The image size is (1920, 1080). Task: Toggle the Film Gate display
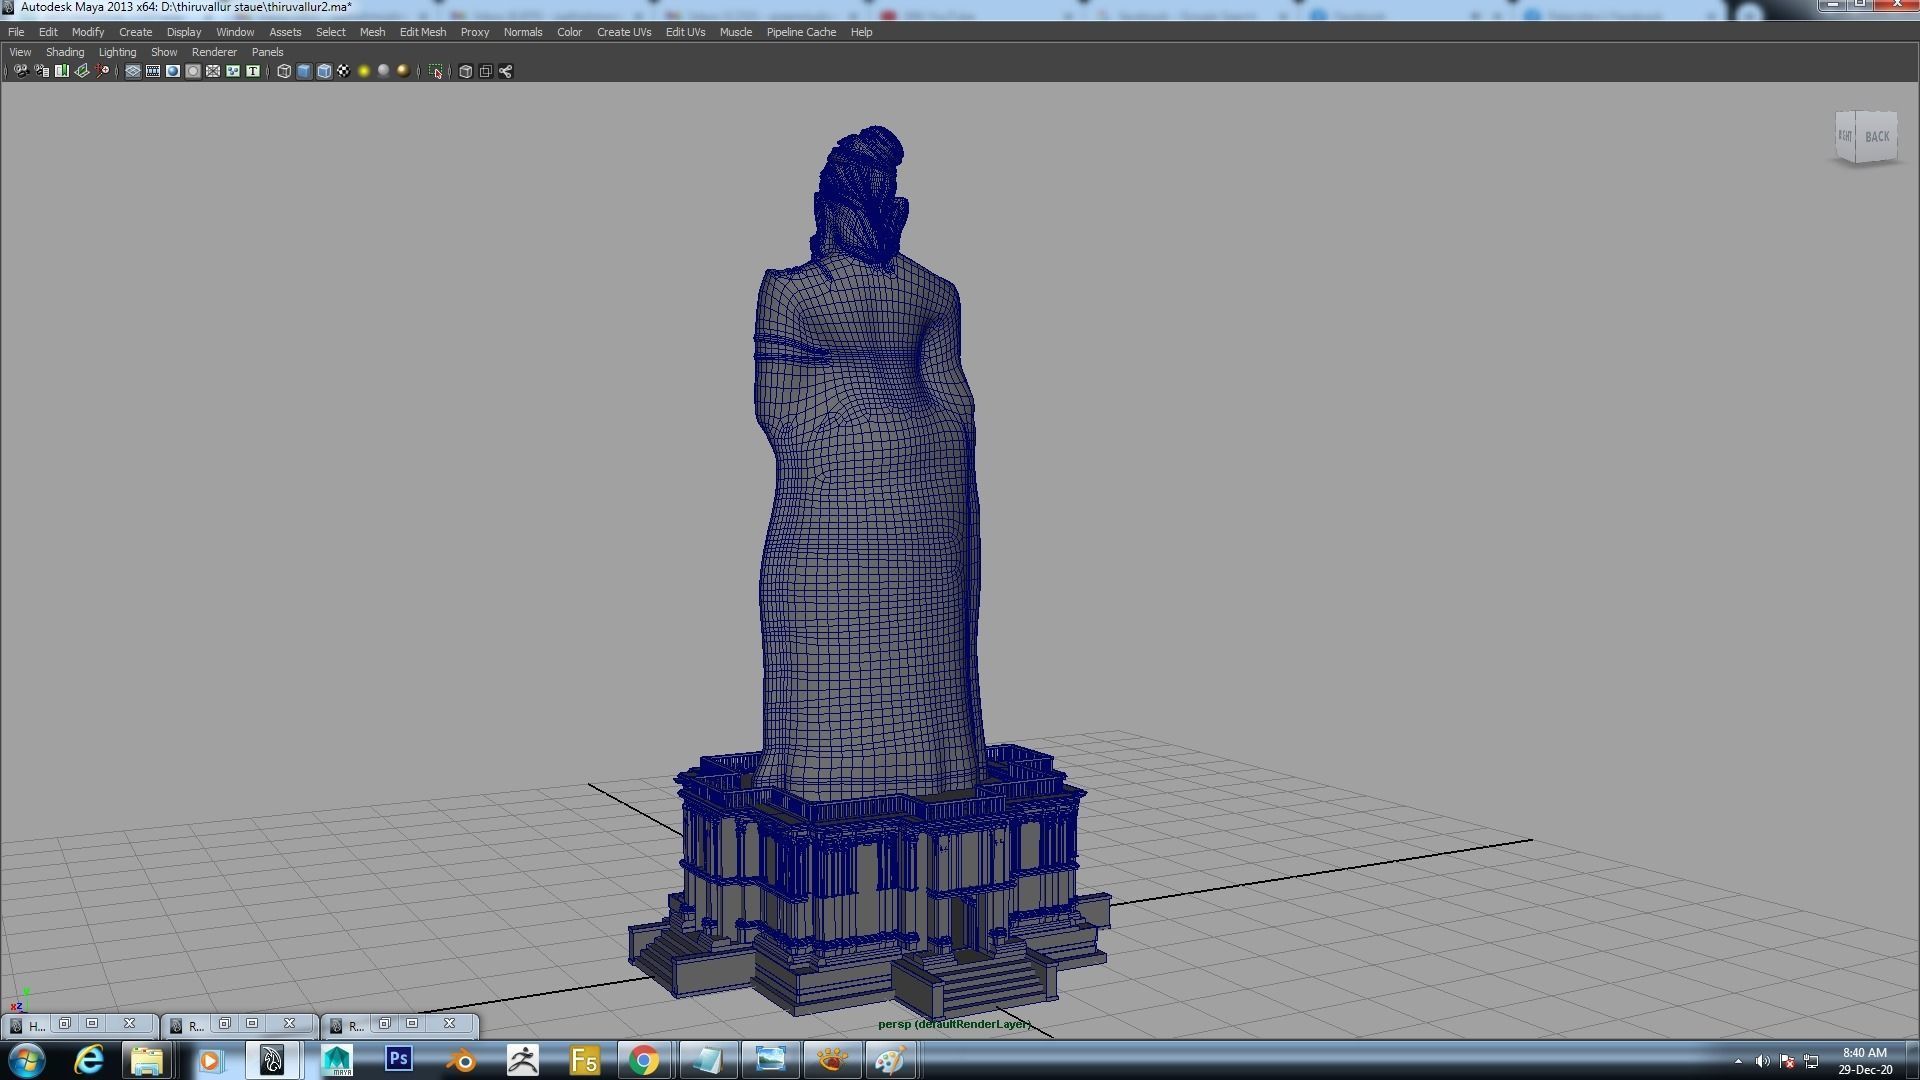[153, 71]
